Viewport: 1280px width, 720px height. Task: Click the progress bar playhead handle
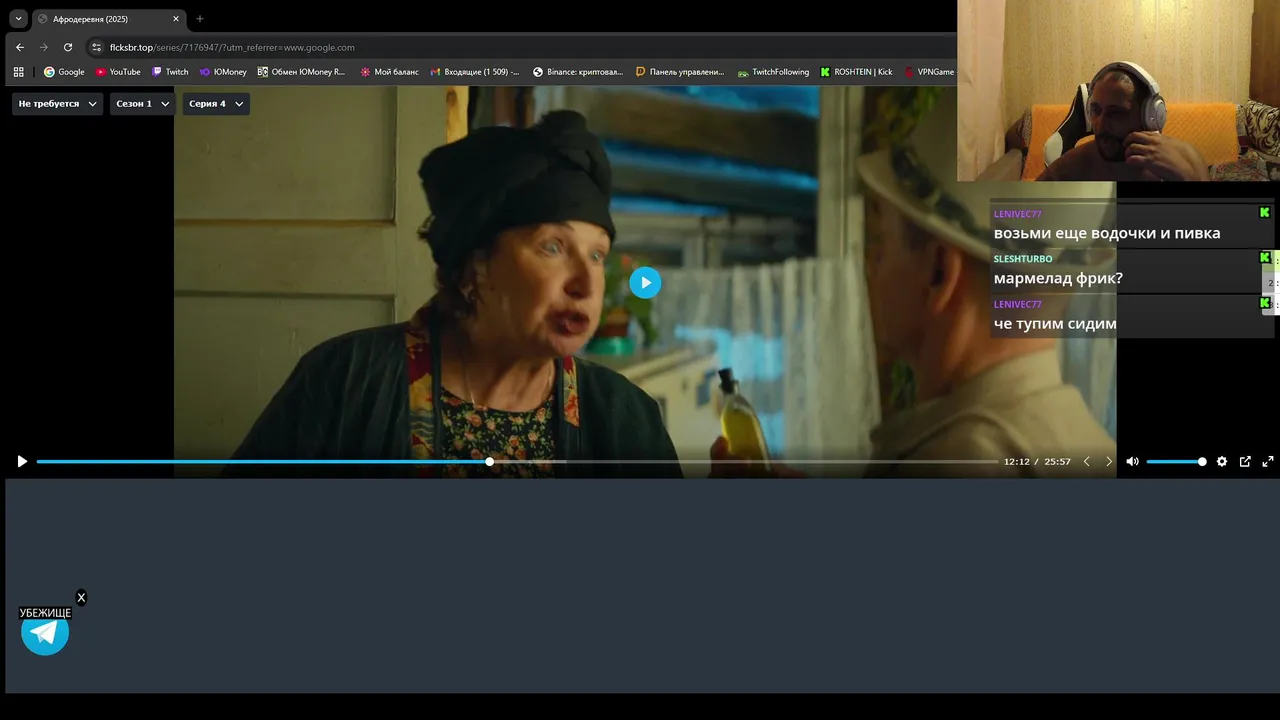click(489, 462)
